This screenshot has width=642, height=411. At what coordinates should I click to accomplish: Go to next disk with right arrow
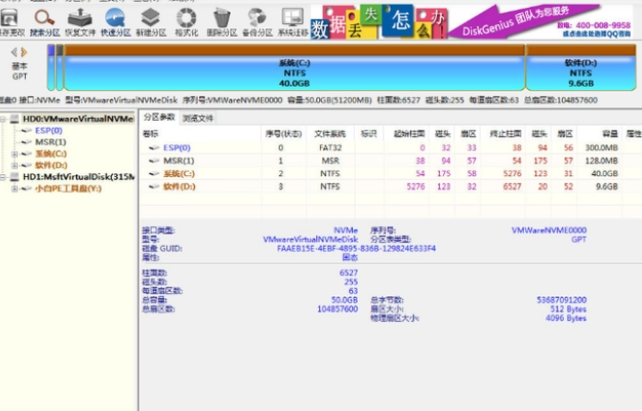[x=24, y=51]
